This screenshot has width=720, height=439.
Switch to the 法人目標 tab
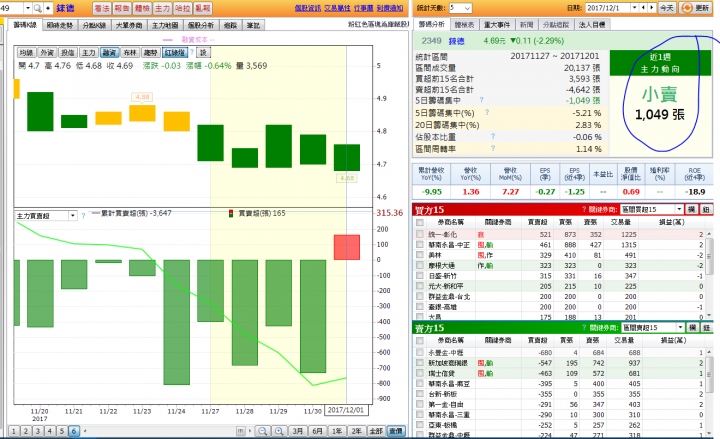coord(592,25)
